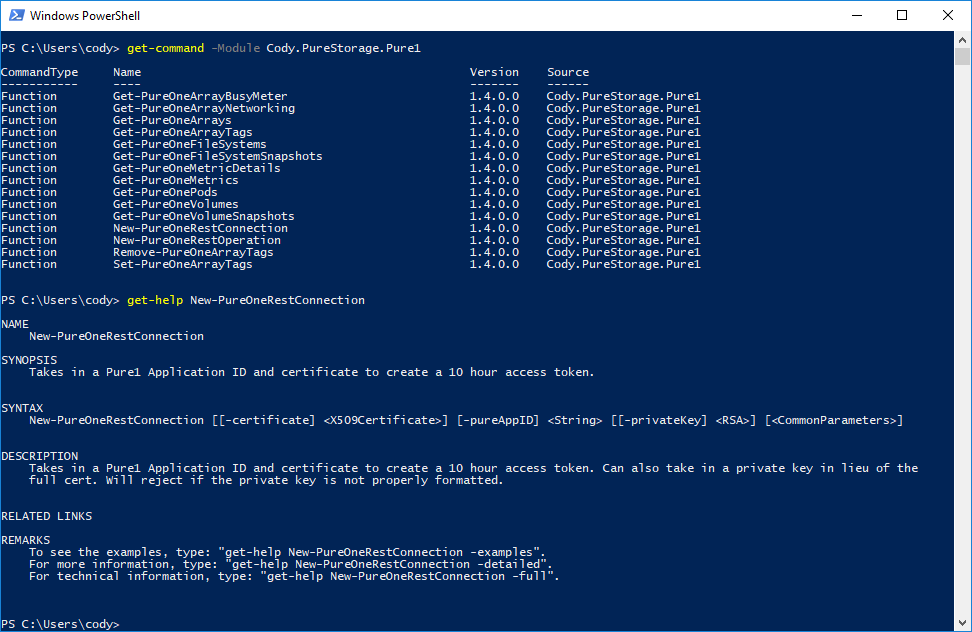
Task: Click the vertical scrollbar thumb
Action: point(962,56)
